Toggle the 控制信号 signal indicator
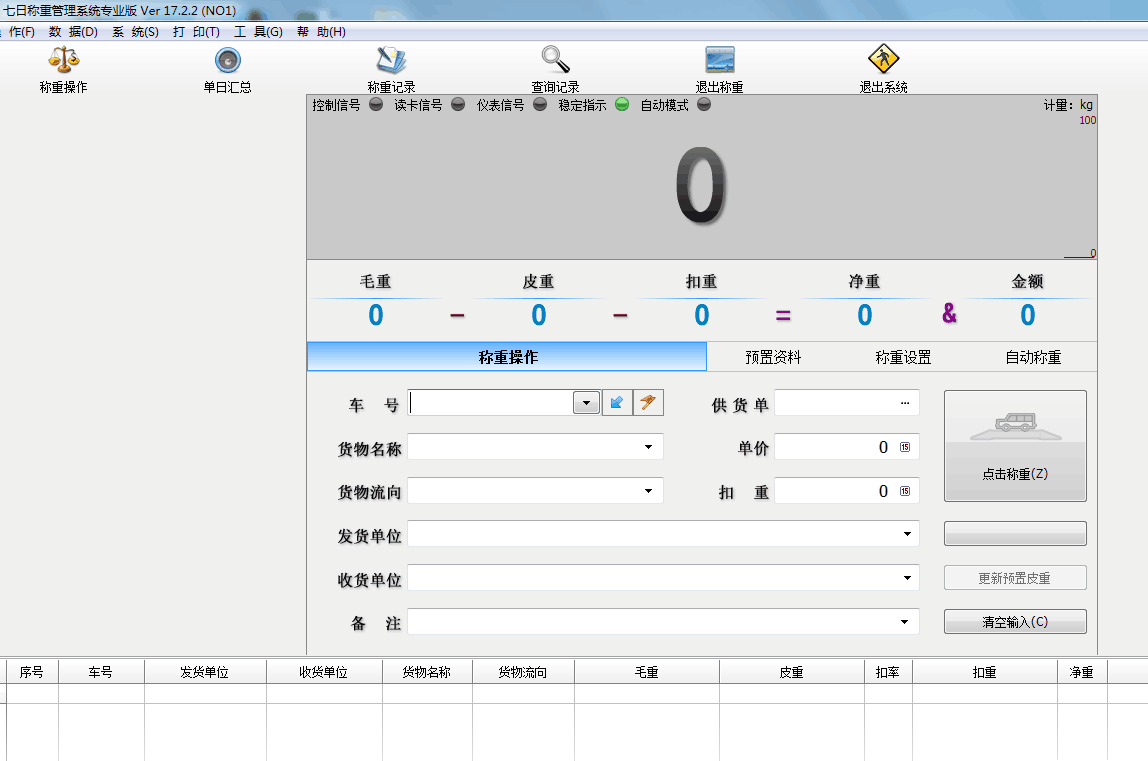The height and width of the screenshot is (761, 1148). (x=375, y=104)
